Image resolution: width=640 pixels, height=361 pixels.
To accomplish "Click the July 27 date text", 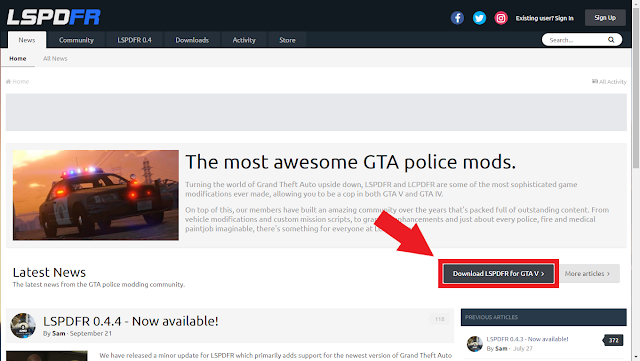I will pyautogui.click(x=523, y=348).
